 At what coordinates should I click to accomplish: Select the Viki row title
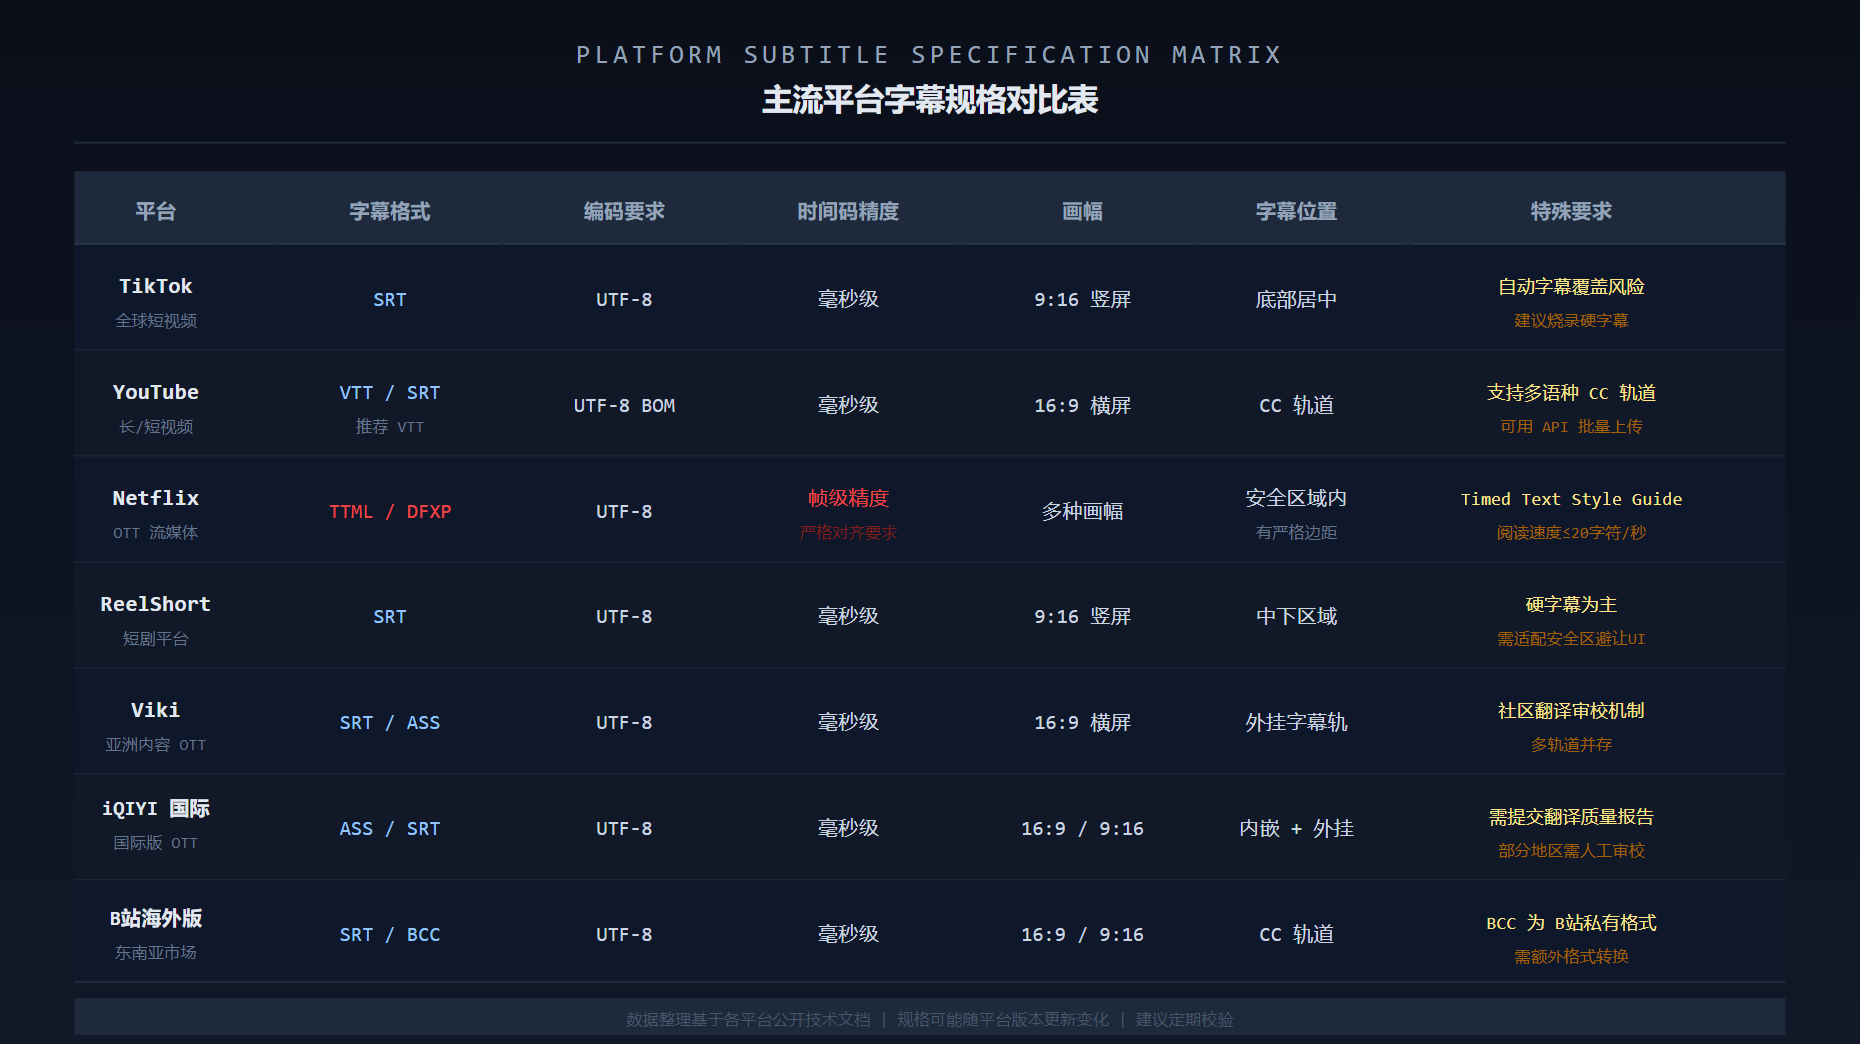(x=155, y=710)
